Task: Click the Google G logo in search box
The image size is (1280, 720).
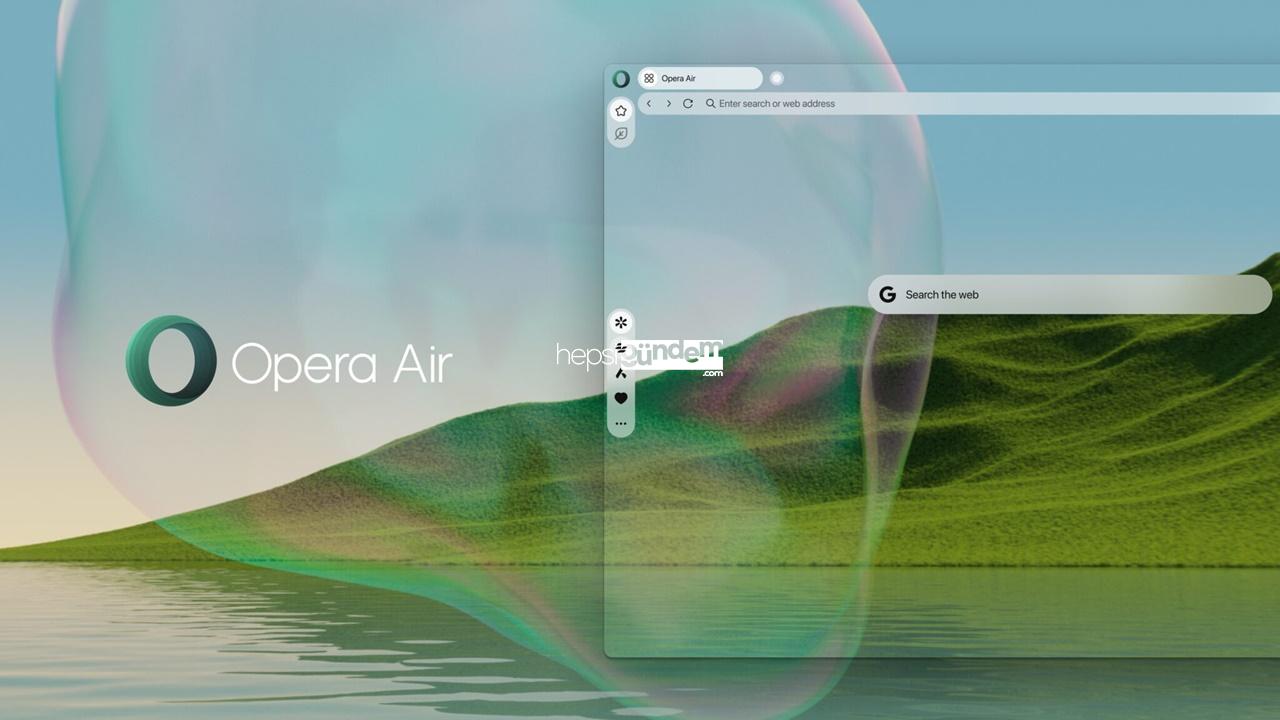Action: 887,295
